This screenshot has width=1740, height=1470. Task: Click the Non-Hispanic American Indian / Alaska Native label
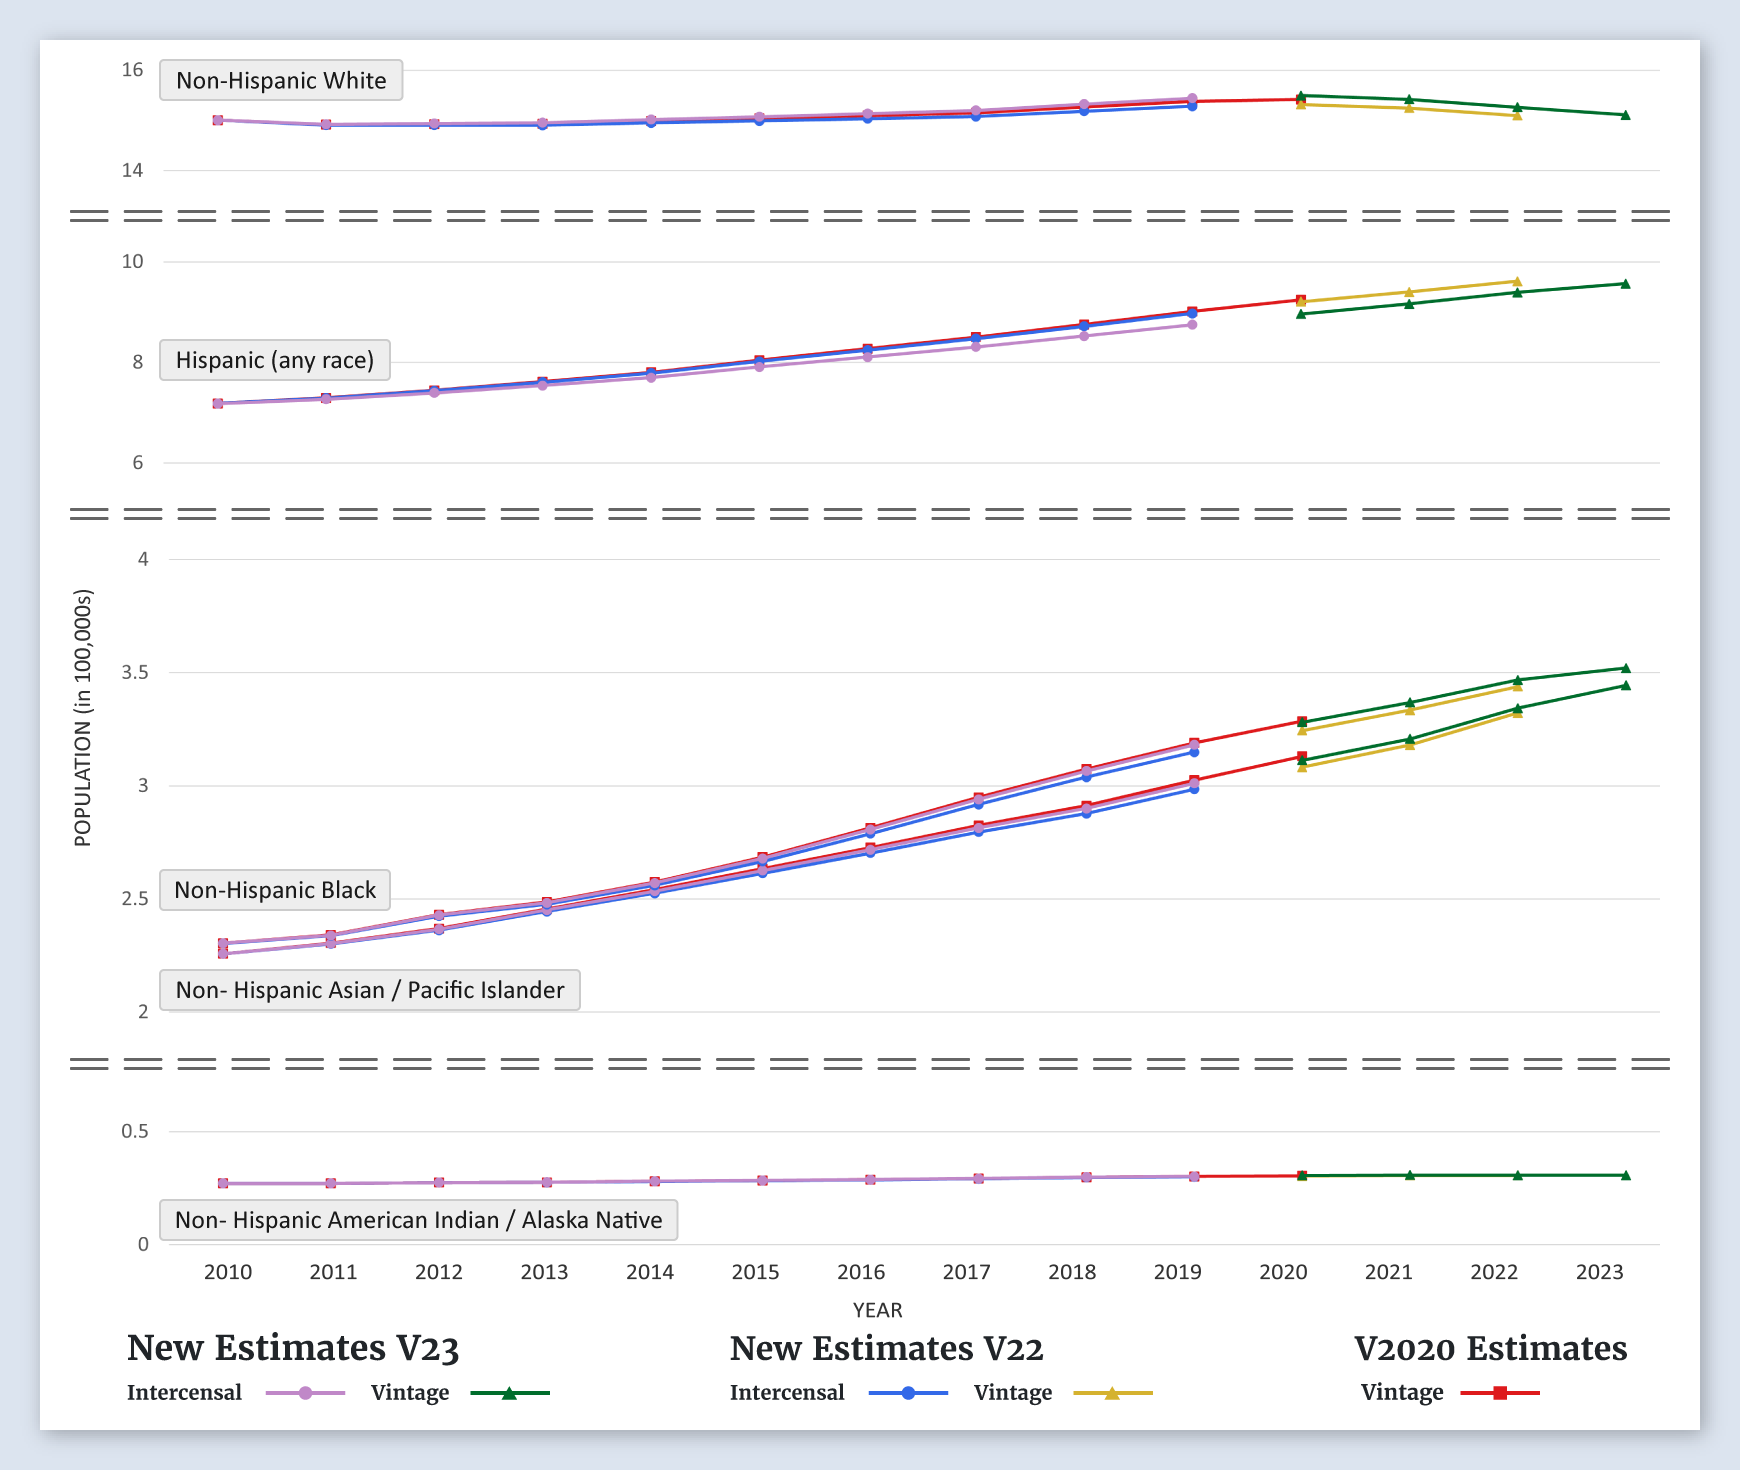pyautogui.click(x=418, y=1220)
